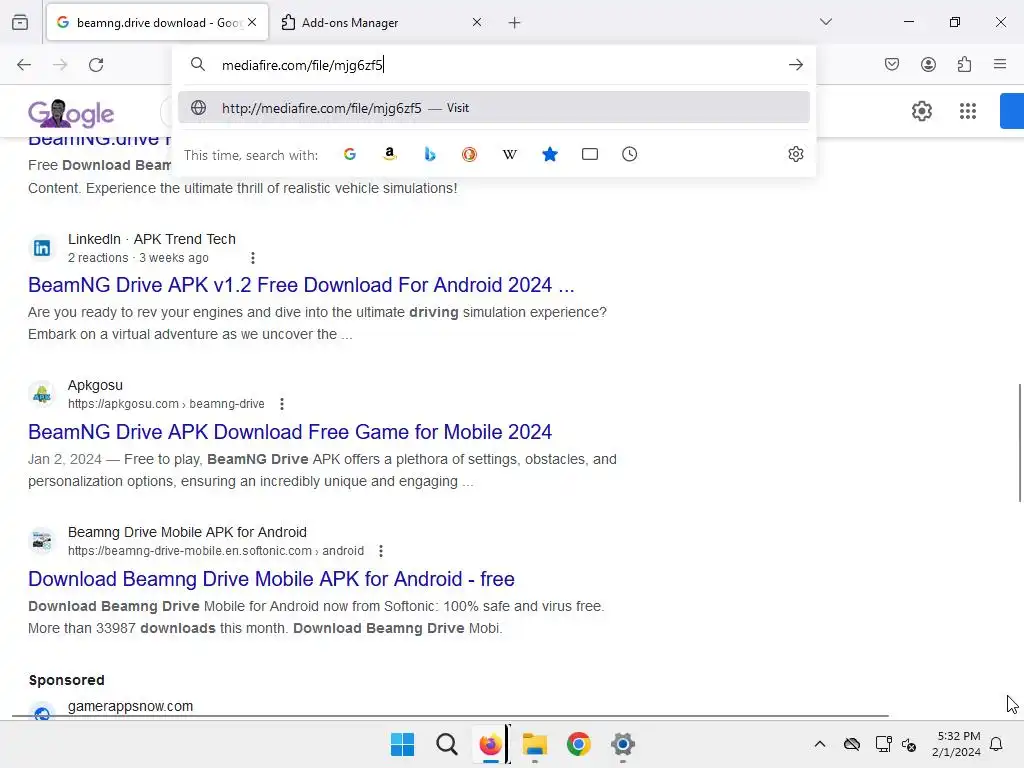Open the Firefox application menu
The image size is (1024, 768).
(x=1000, y=64)
